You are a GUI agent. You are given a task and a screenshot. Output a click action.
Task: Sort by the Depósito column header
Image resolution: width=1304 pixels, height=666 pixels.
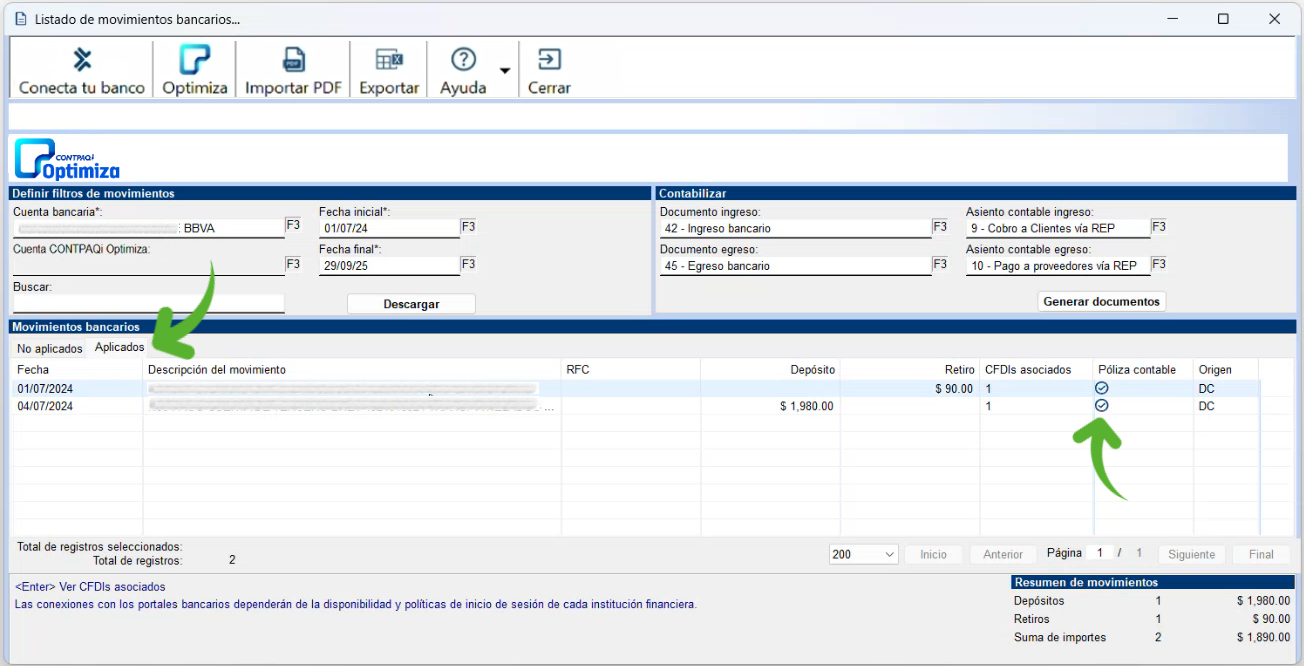pyautogui.click(x=770, y=370)
